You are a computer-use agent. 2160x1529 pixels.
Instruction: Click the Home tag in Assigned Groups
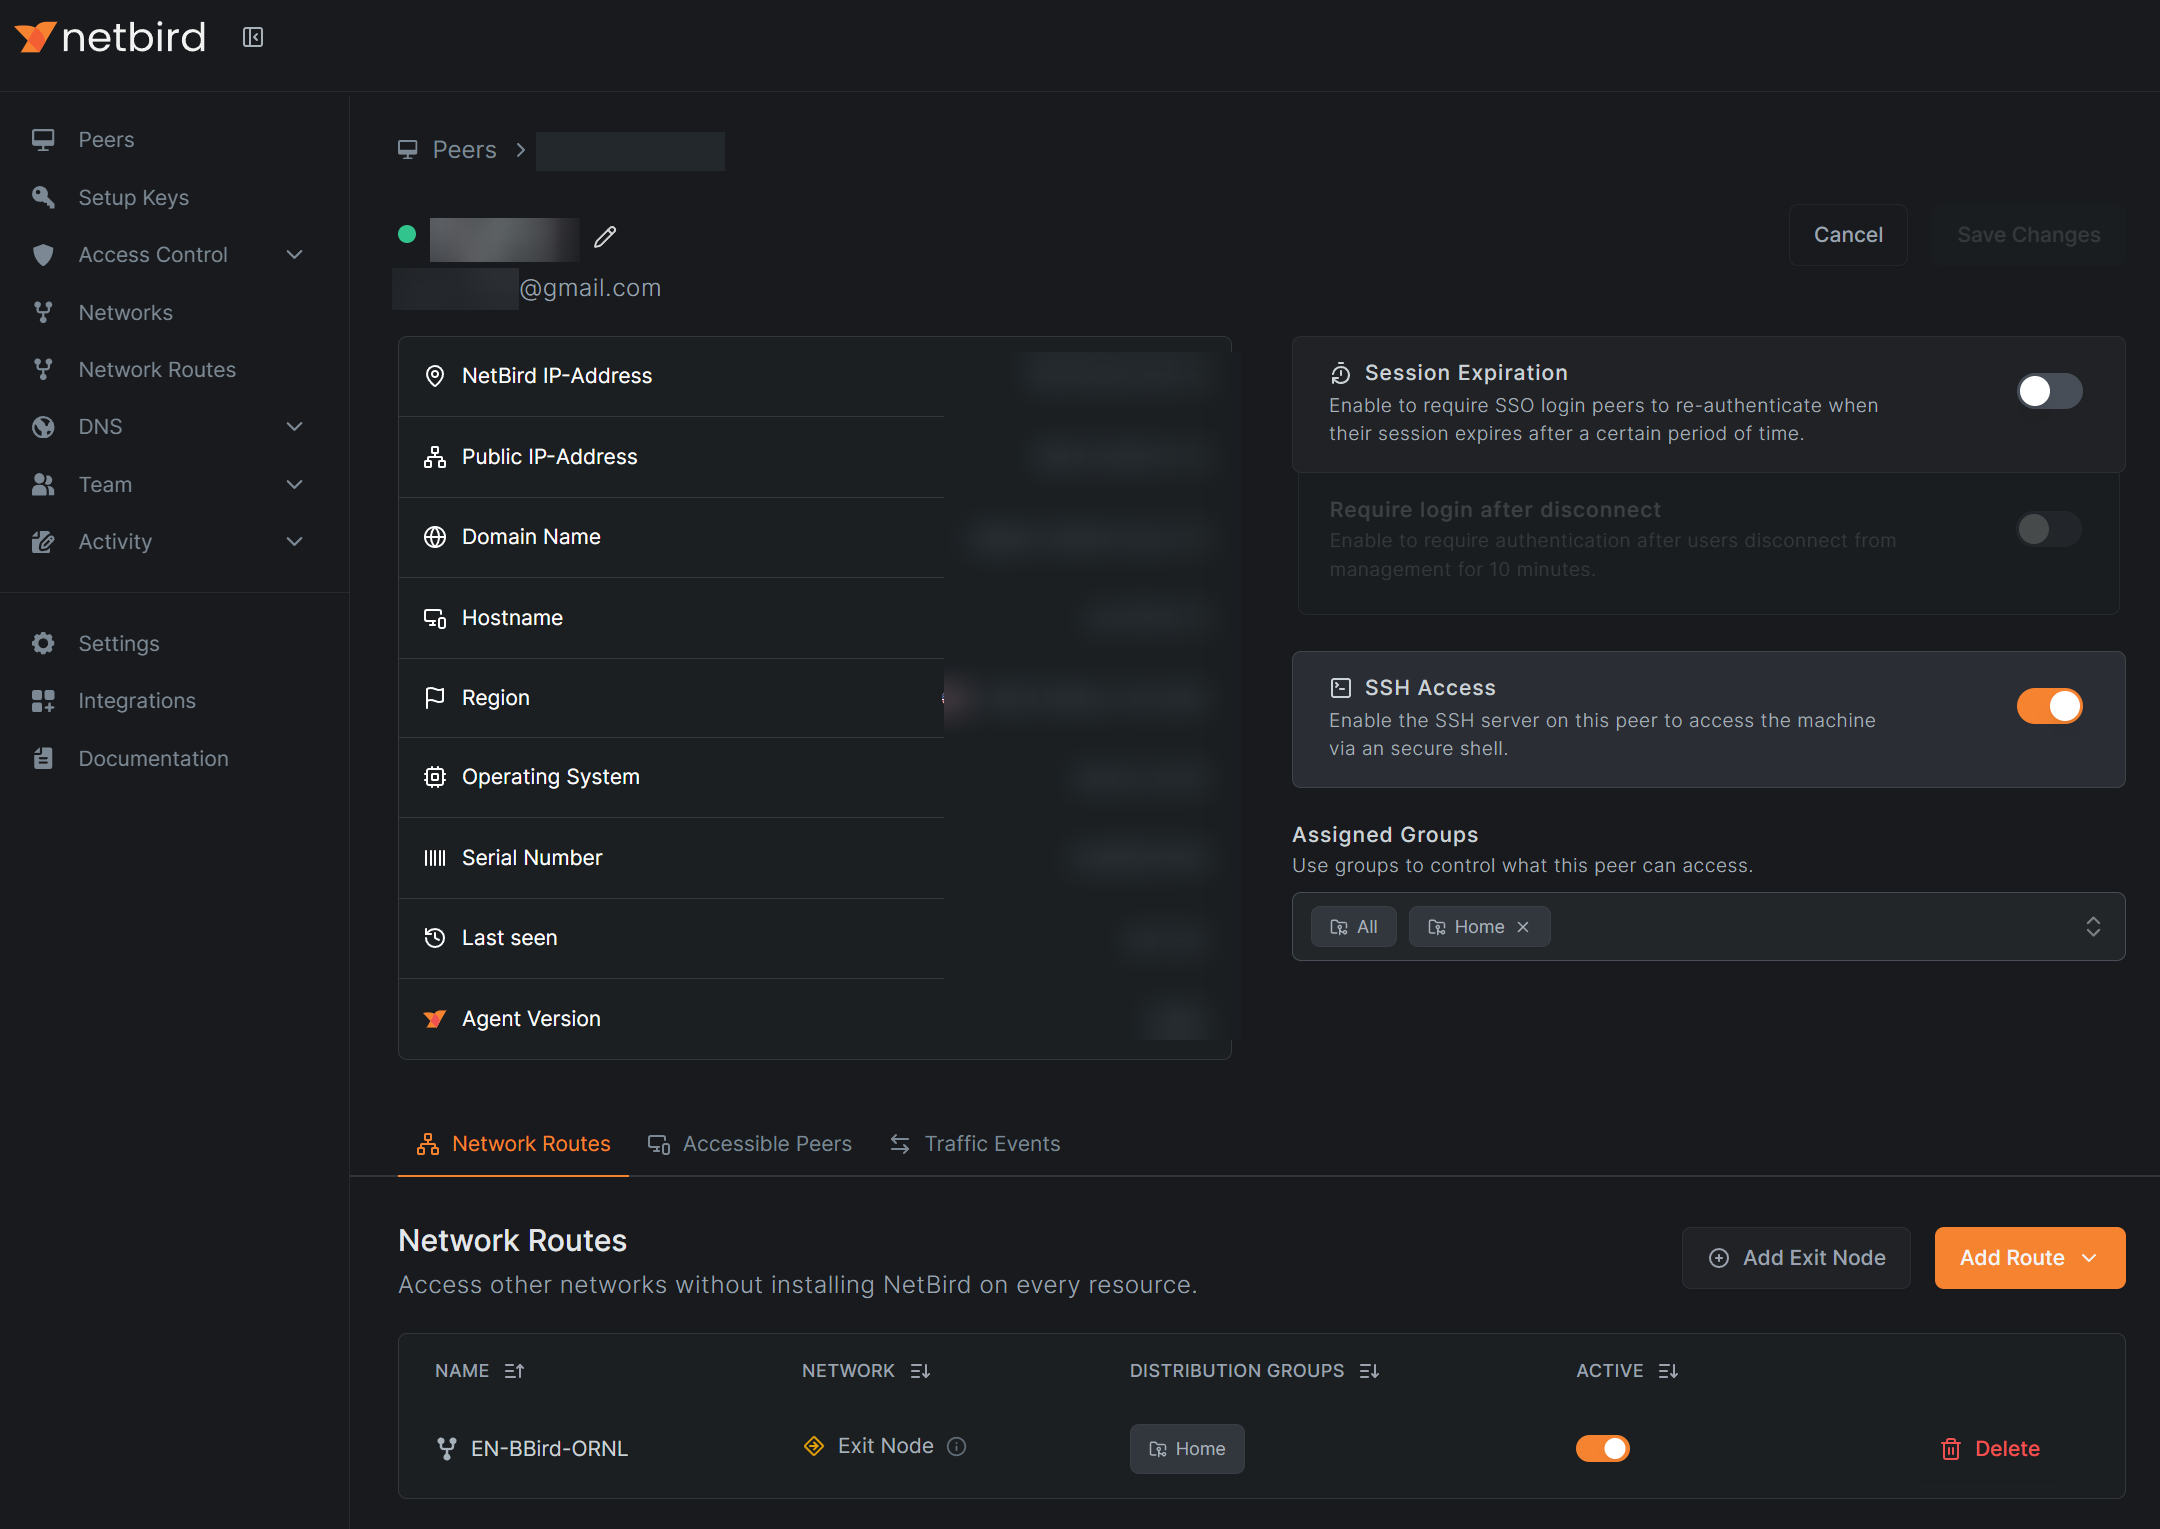click(1479, 927)
